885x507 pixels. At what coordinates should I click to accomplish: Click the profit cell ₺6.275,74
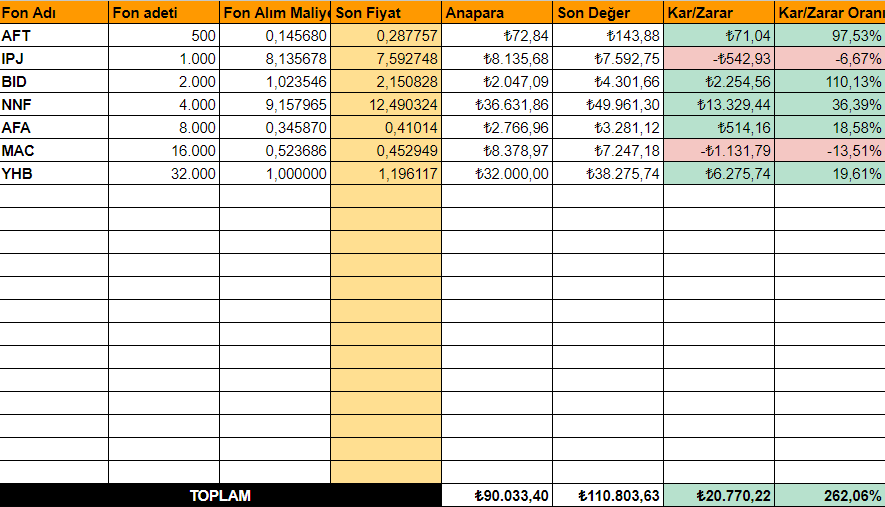(719, 174)
